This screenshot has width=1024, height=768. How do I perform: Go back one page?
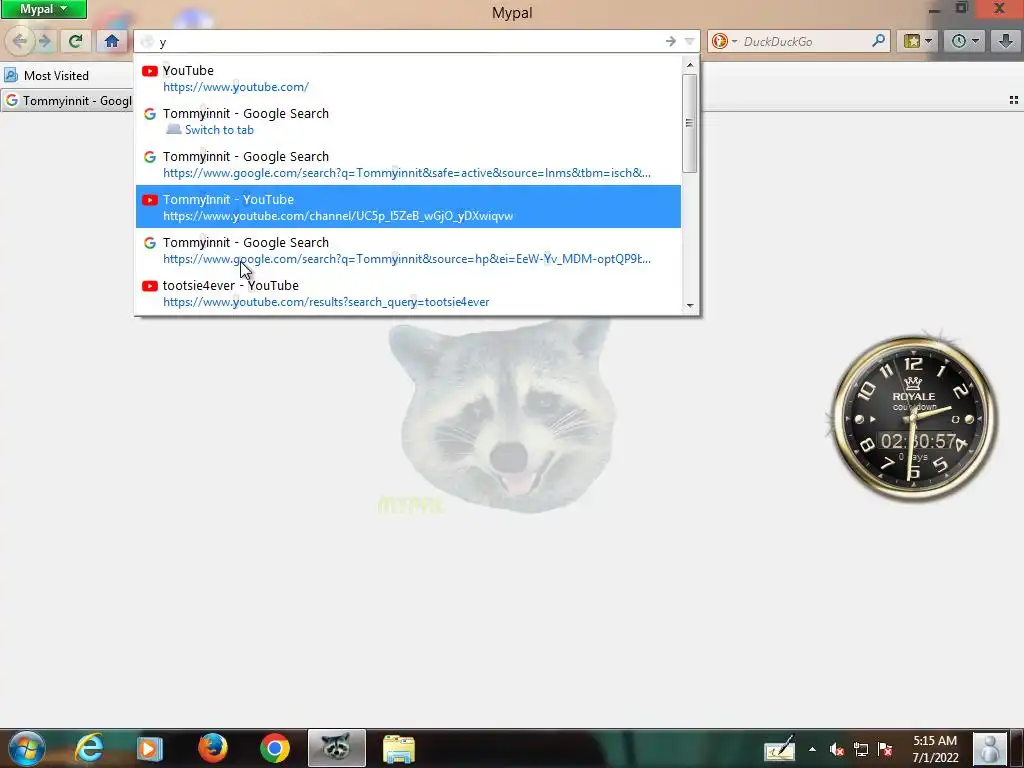[19, 42]
